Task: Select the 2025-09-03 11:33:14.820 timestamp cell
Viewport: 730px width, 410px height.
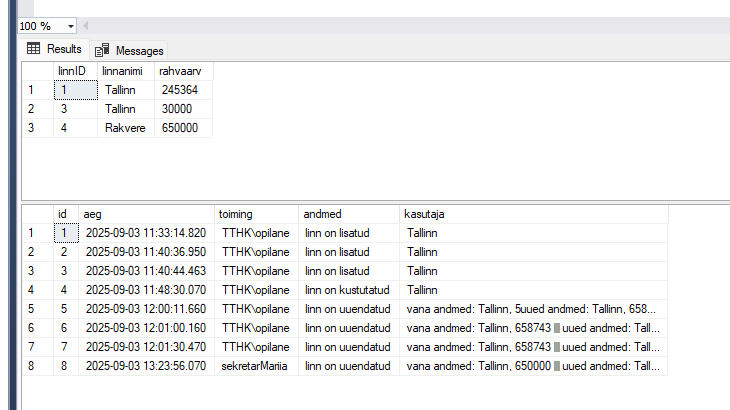Action: pyautogui.click(x=145, y=233)
